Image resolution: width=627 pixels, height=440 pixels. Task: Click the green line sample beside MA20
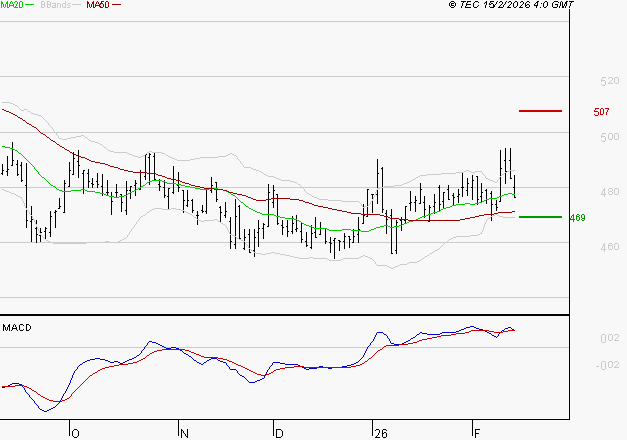click(32, 6)
